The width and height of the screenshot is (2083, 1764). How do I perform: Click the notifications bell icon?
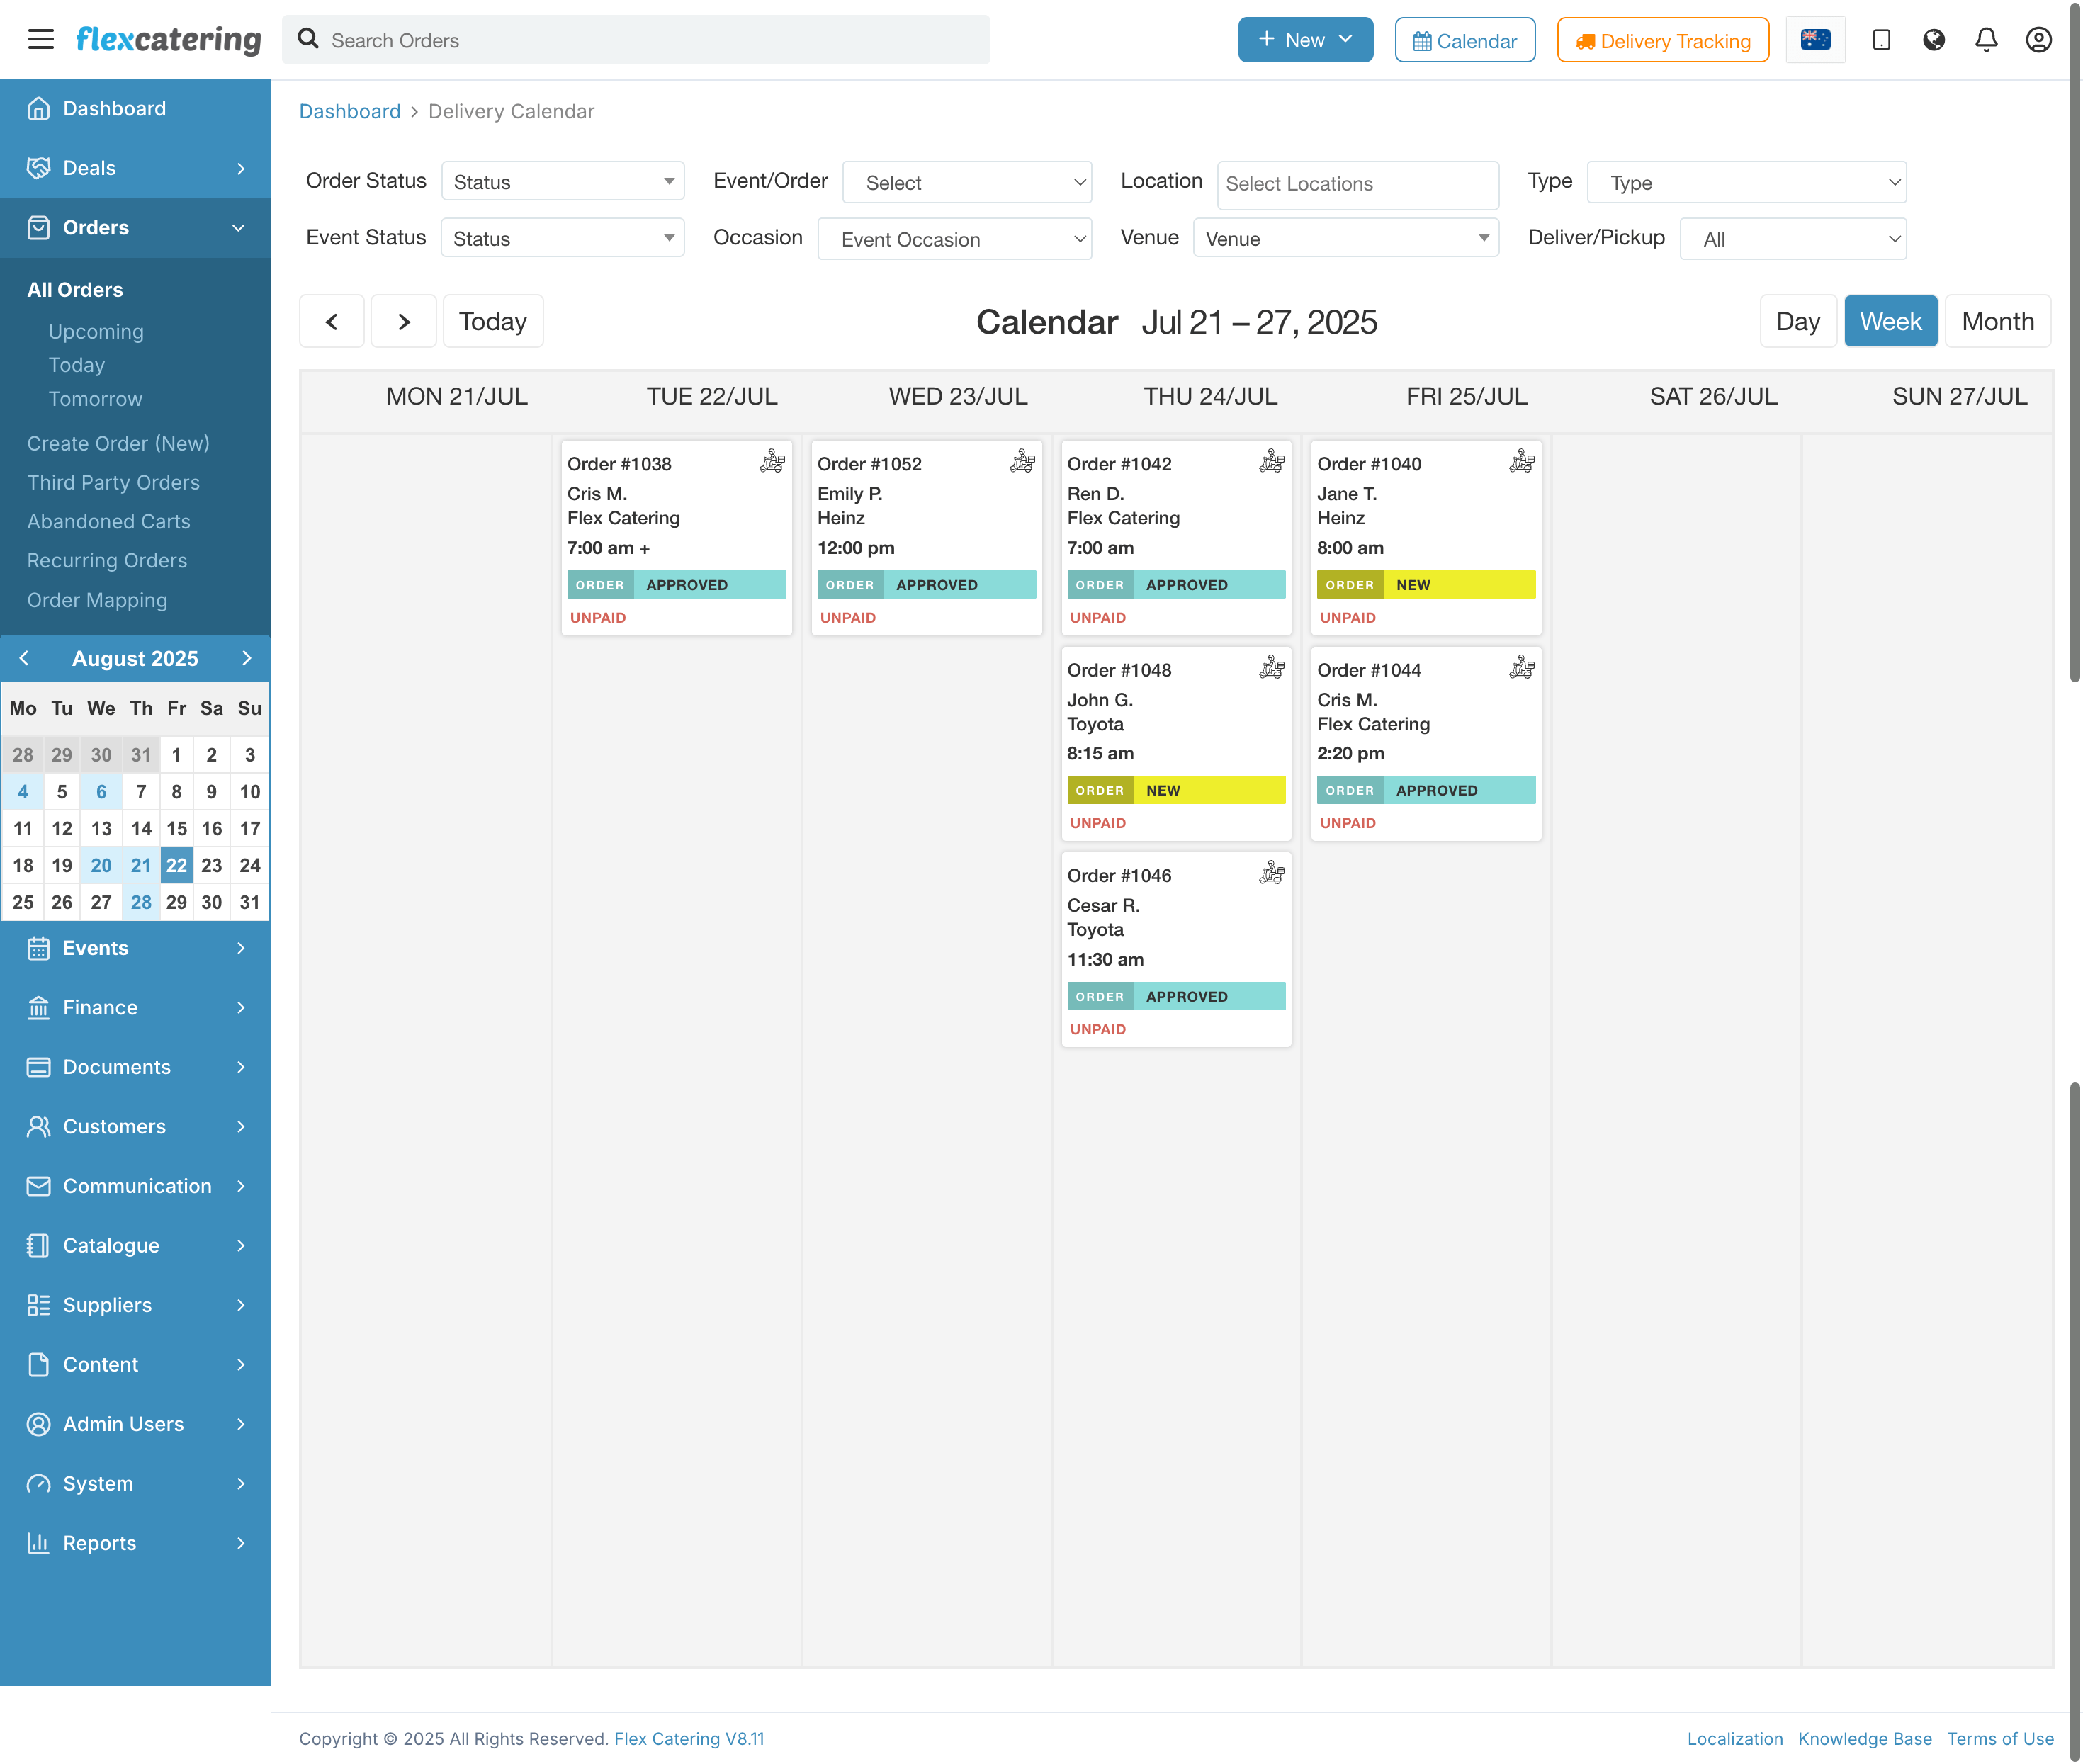1986,40
